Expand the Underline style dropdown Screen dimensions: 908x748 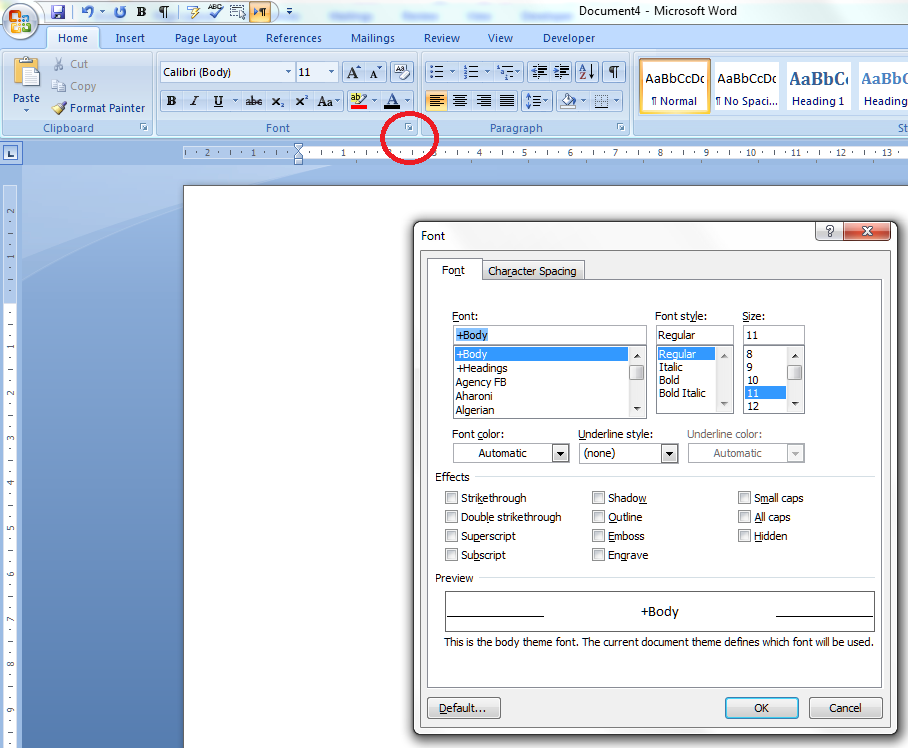click(669, 453)
